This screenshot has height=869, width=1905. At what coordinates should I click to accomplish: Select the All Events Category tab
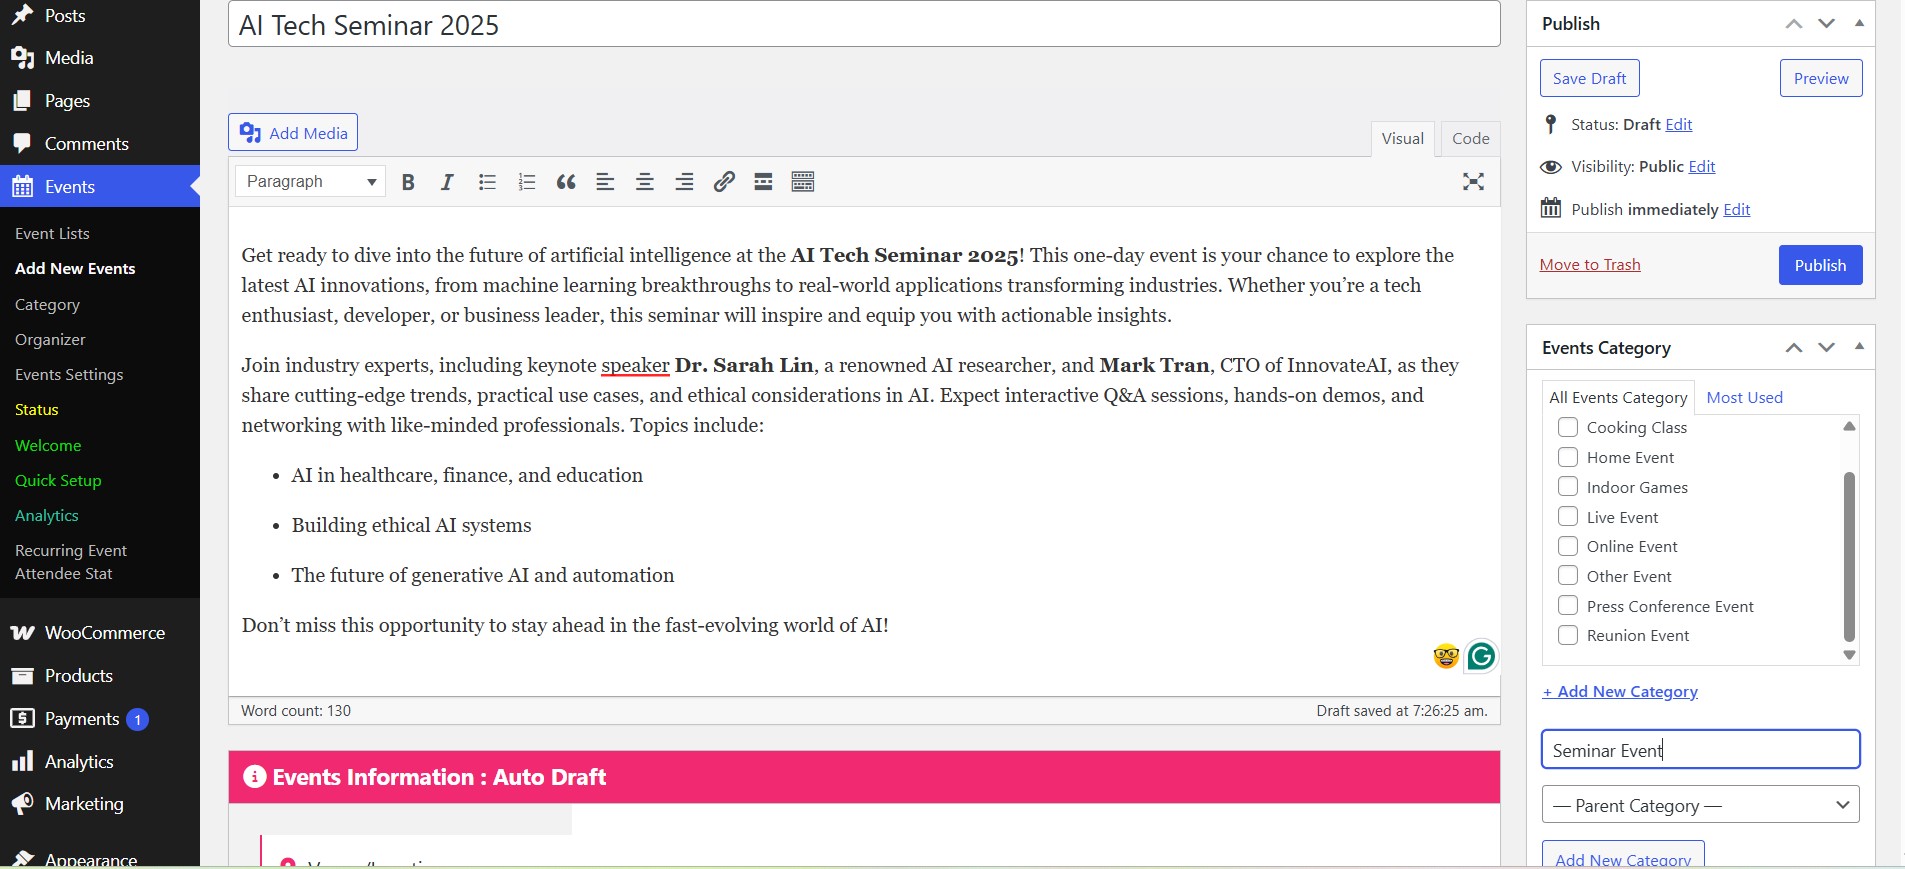click(x=1618, y=397)
